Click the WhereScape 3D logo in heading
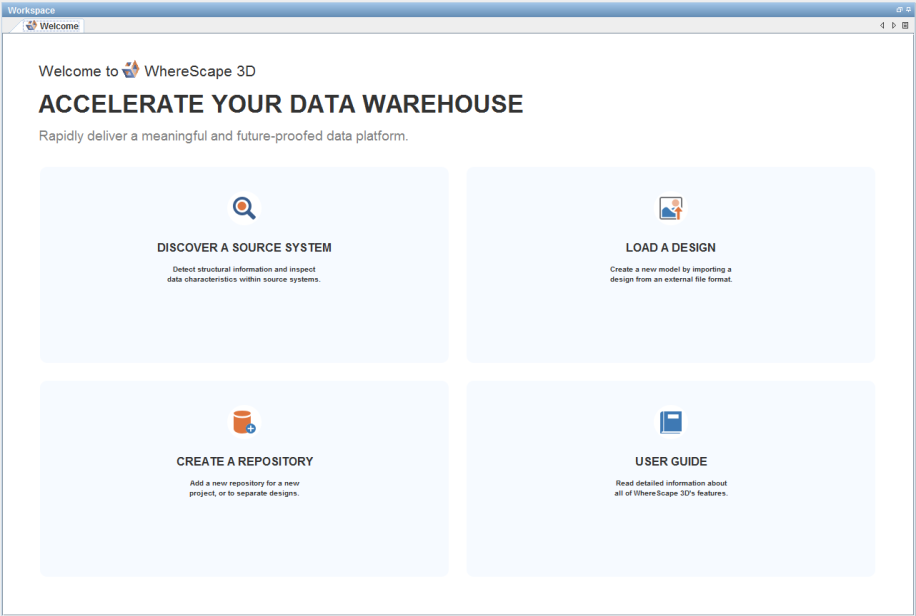916x616 pixels. coord(131,70)
